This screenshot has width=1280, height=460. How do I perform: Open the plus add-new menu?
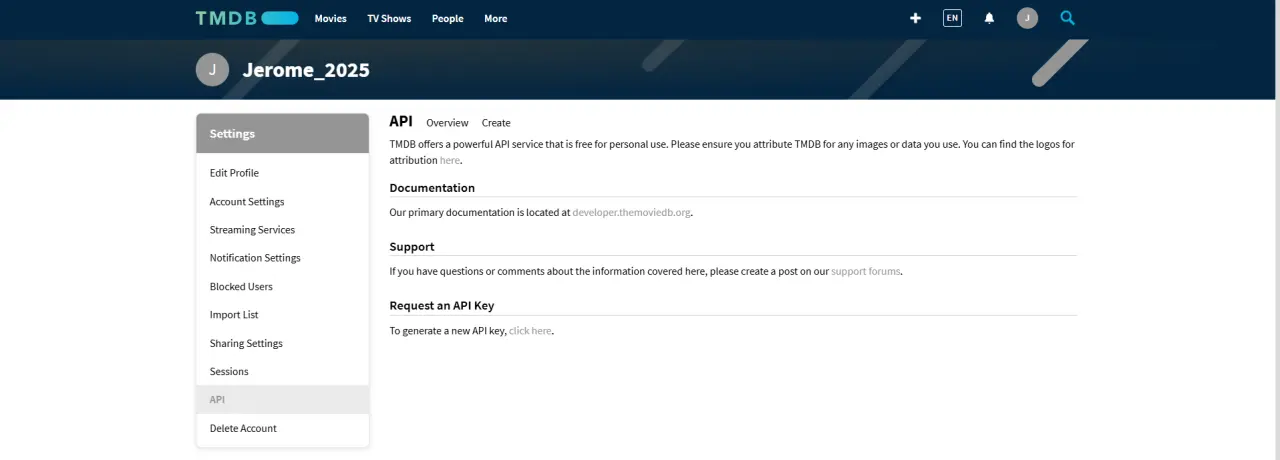915,18
